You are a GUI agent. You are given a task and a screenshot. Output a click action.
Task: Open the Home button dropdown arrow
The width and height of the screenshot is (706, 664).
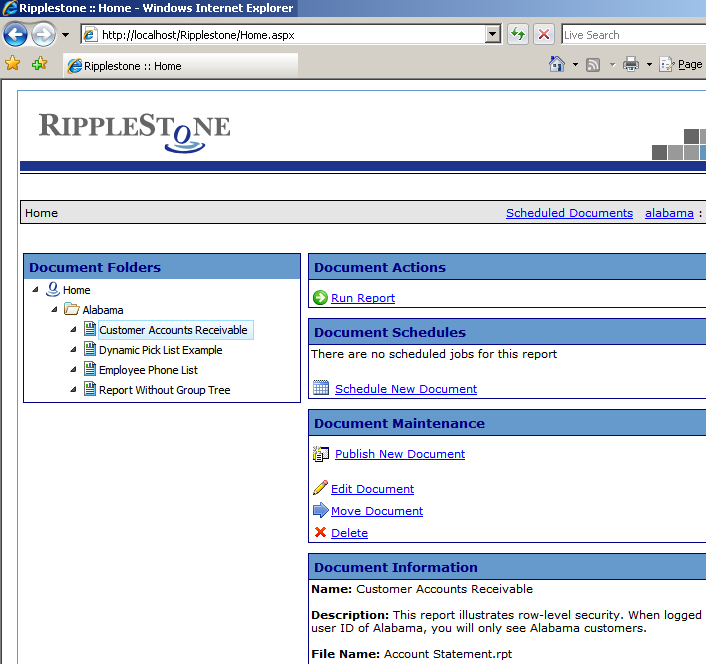[x=575, y=64]
